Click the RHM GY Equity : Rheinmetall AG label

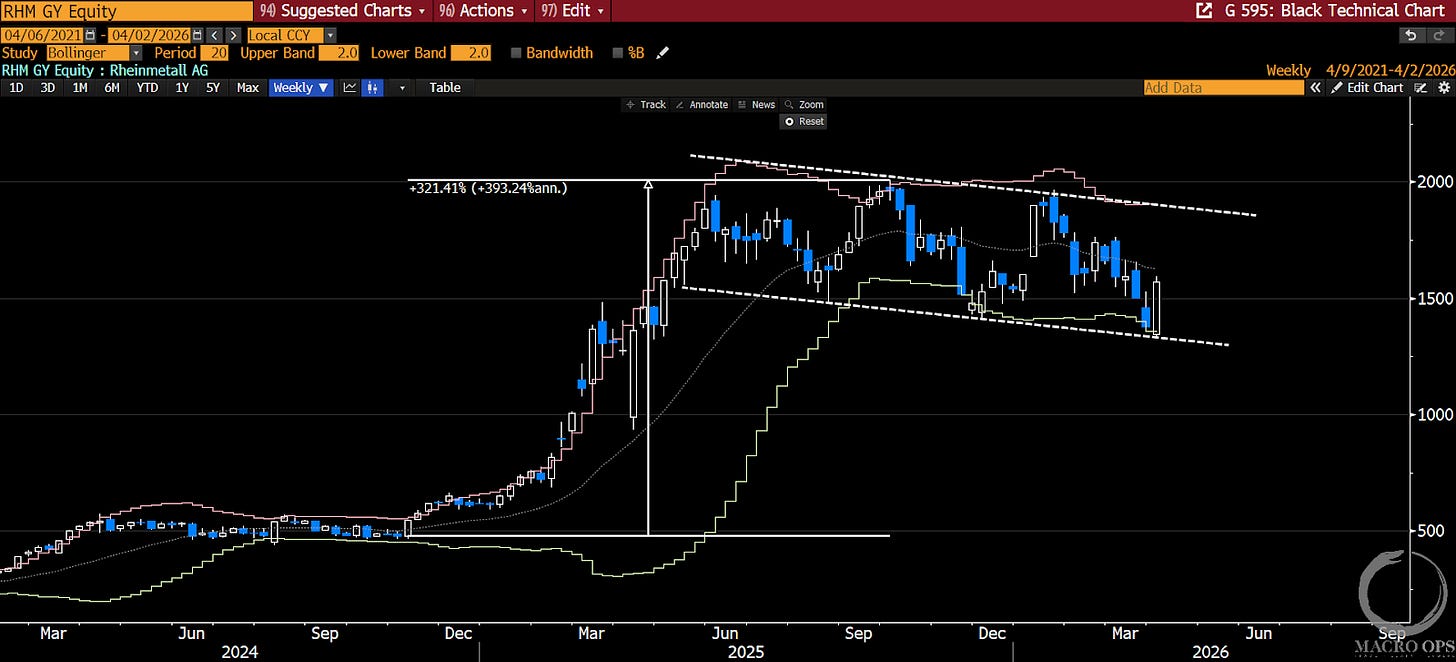[x=104, y=70]
